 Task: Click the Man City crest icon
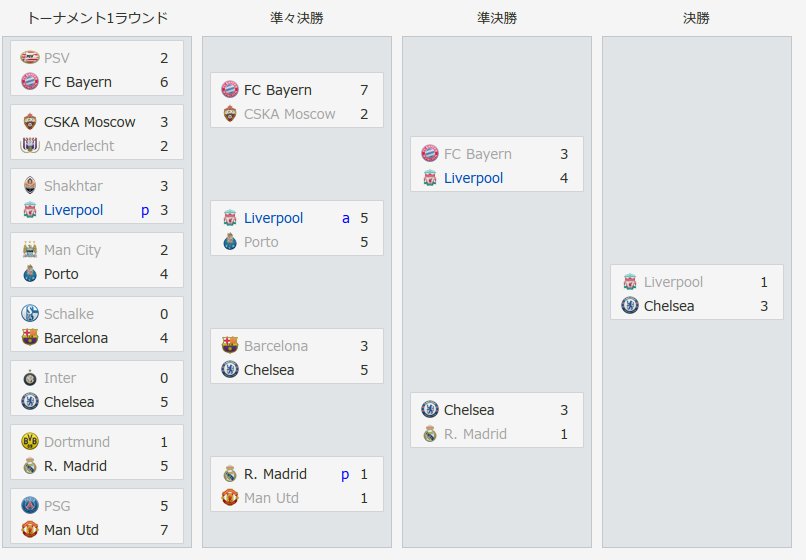(x=30, y=249)
